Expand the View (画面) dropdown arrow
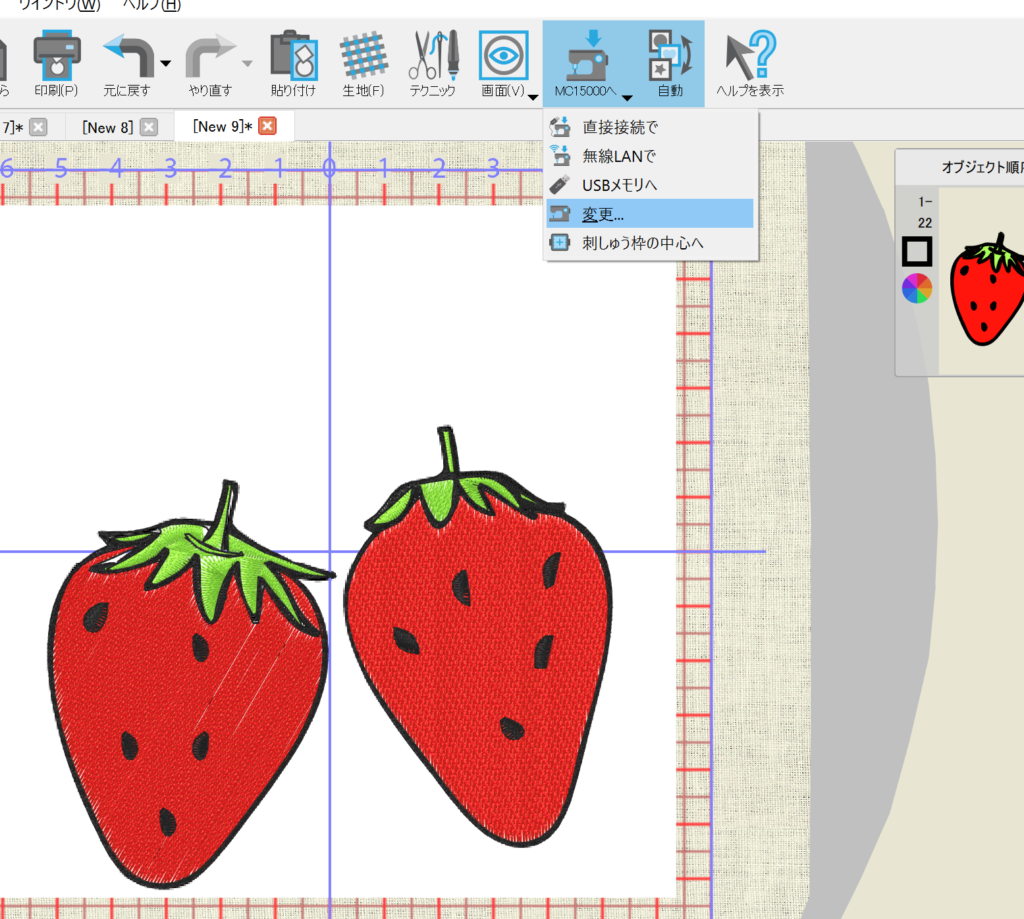 coord(534,97)
